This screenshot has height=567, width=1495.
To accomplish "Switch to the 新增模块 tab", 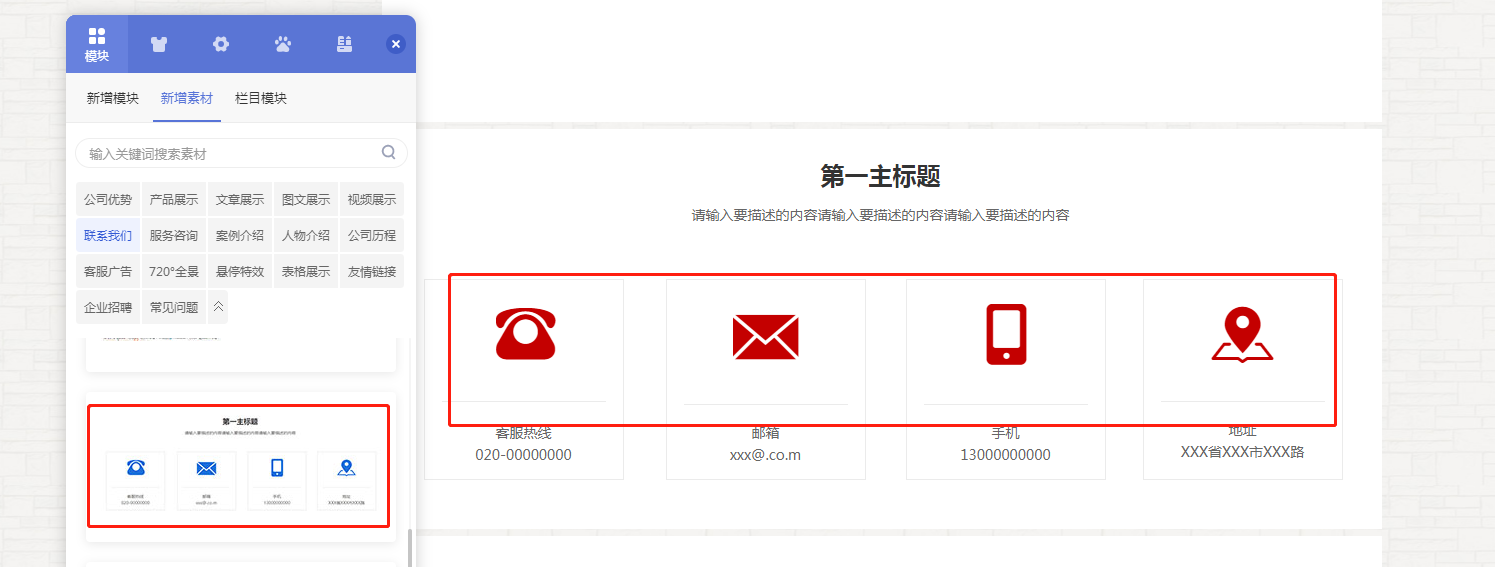I will (112, 98).
